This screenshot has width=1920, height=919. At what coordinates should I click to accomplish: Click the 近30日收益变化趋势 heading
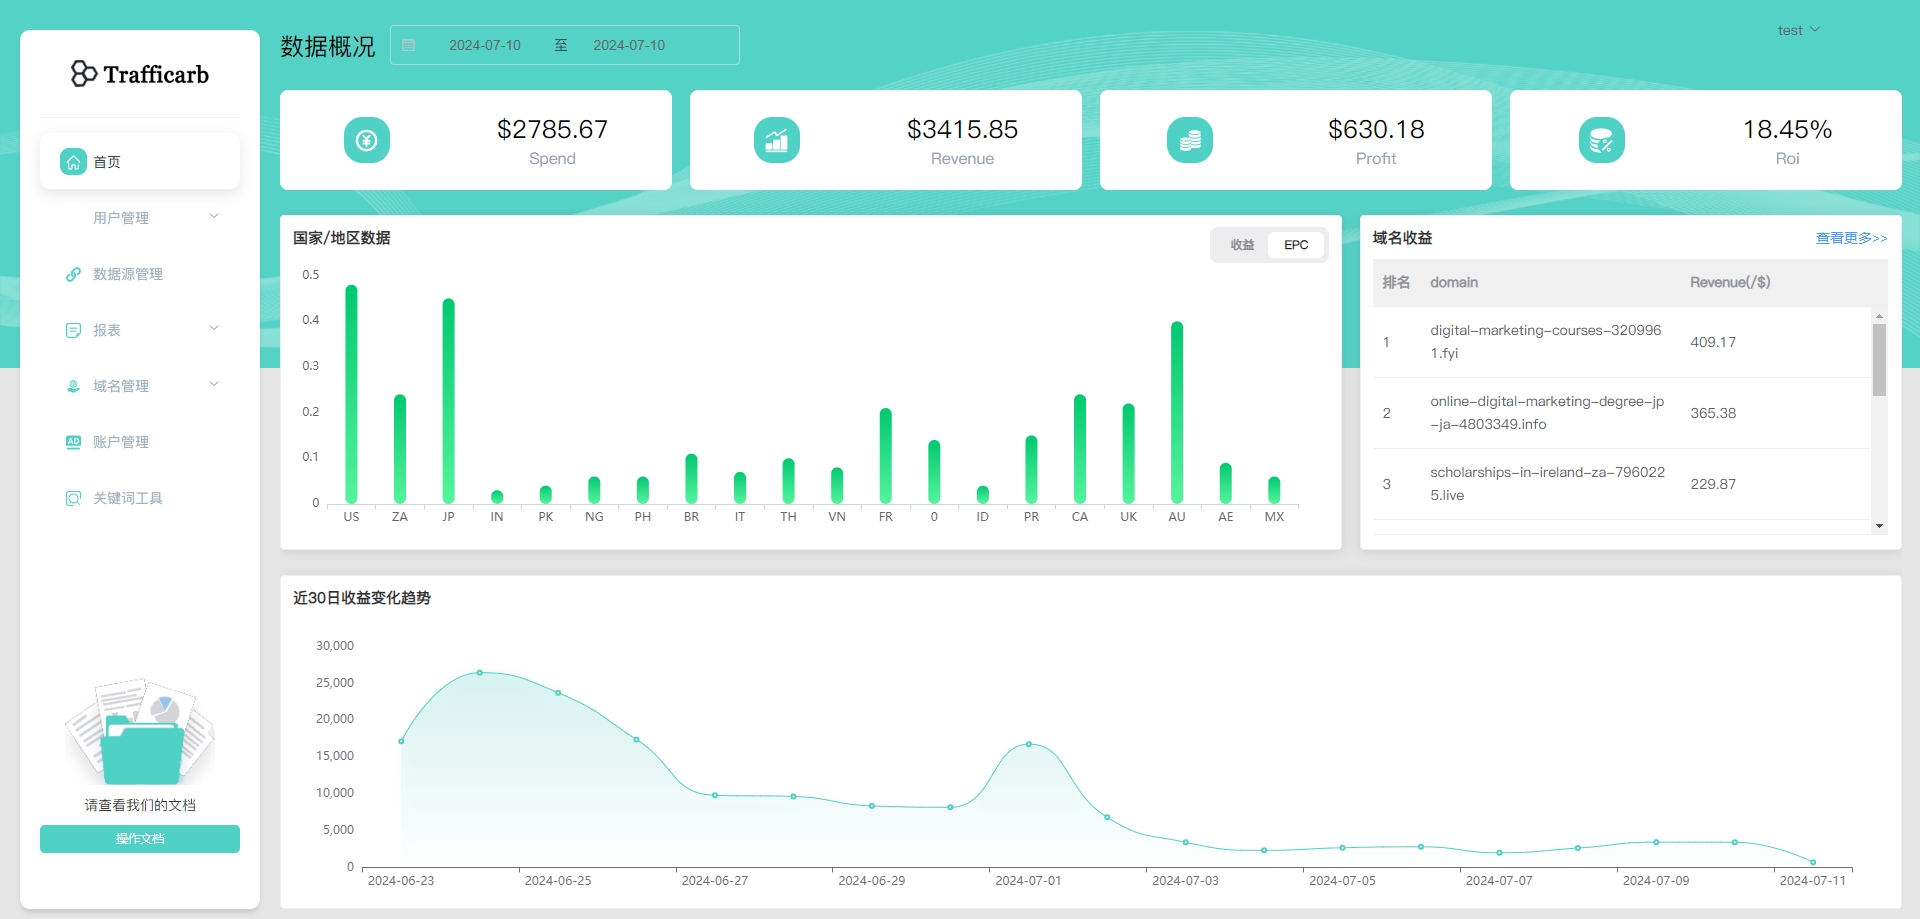point(362,598)
